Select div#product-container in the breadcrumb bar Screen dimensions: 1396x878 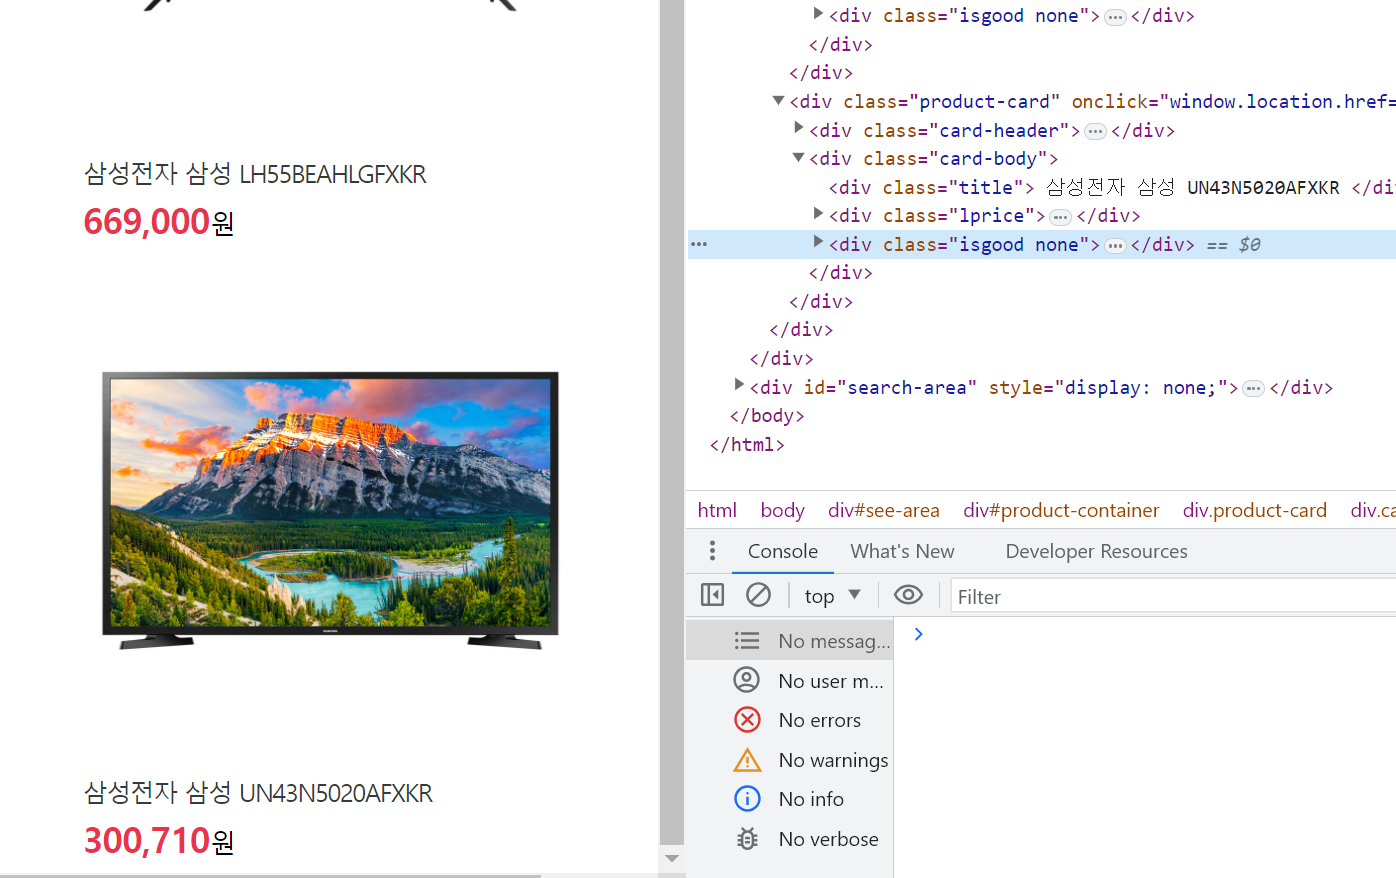[x=1061, y=510]
